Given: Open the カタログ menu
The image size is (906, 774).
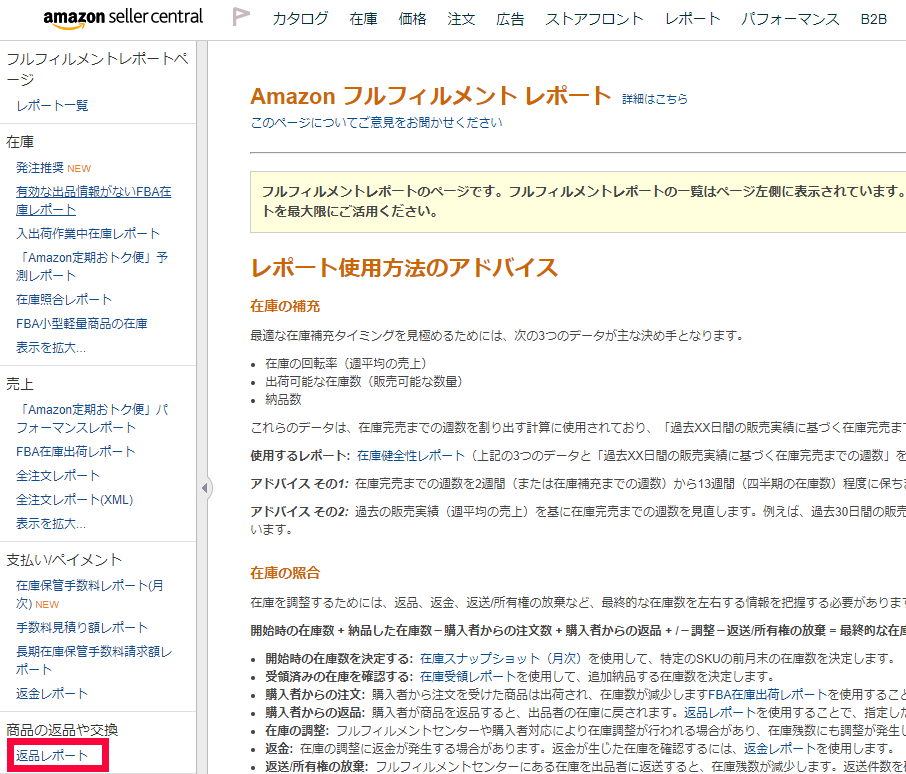Looking at the screenshot, I should 300,19.
